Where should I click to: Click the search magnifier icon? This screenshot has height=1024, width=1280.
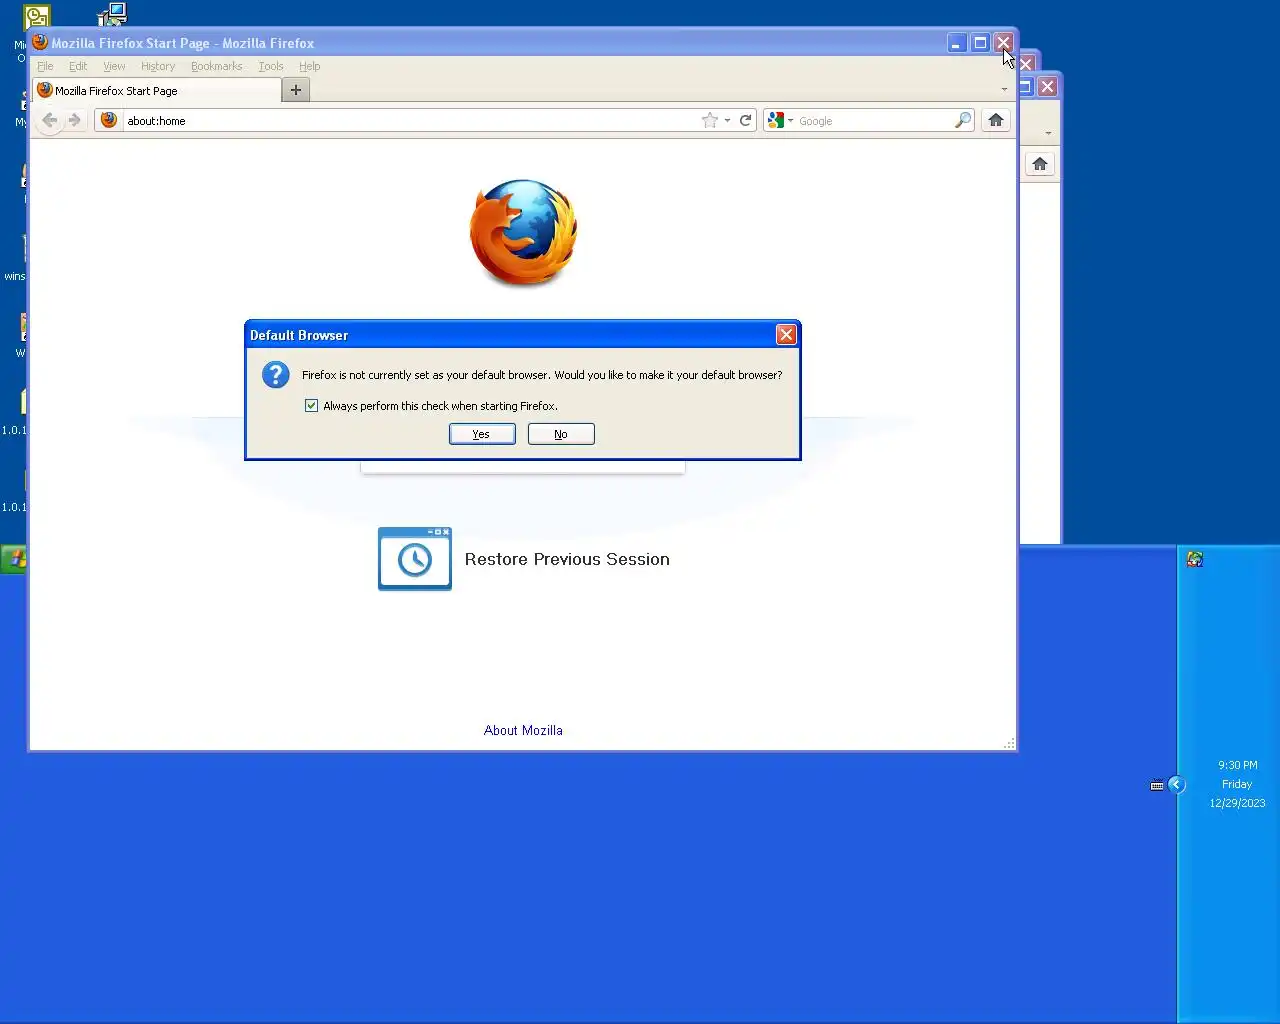pos(963,120)
